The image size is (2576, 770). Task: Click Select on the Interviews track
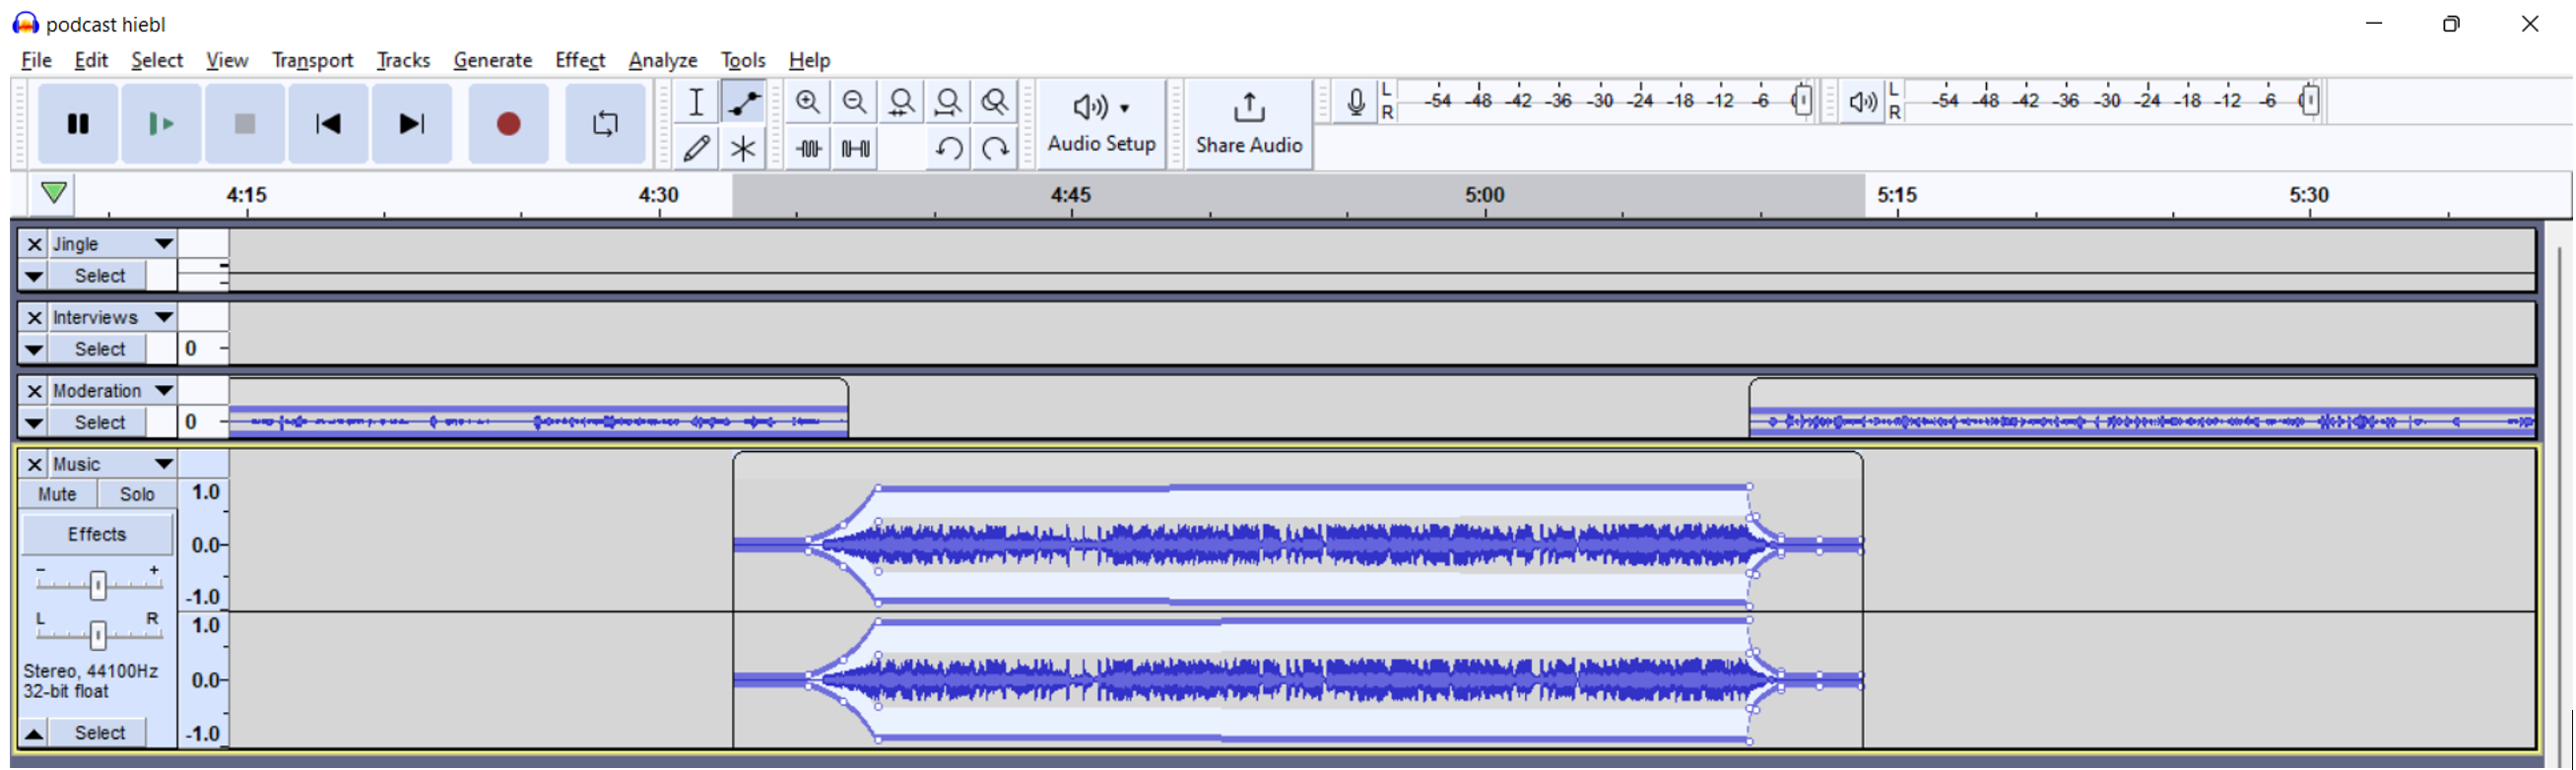100,350
